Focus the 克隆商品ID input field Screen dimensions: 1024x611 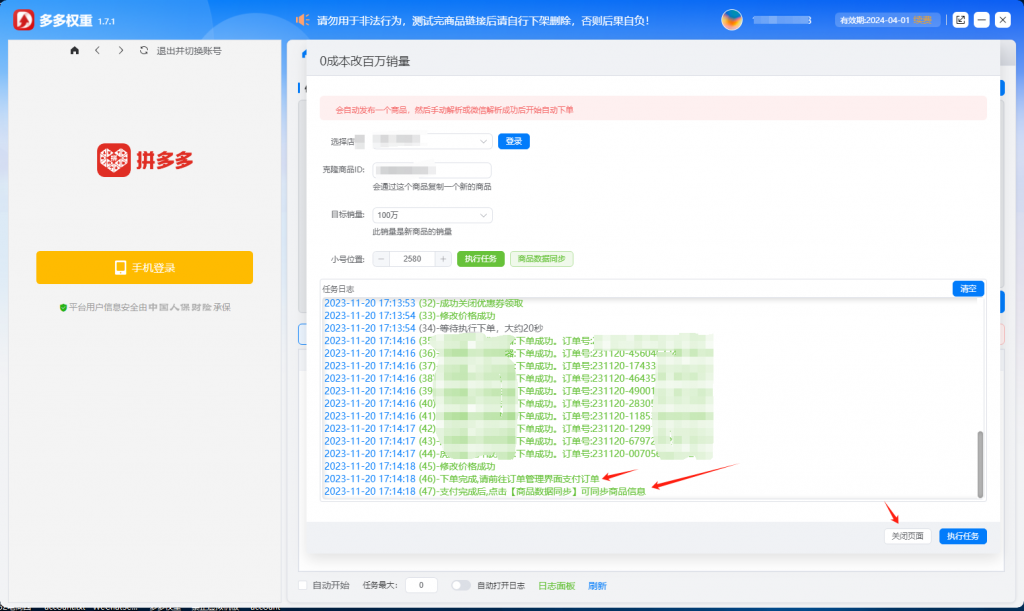[432, 170]
